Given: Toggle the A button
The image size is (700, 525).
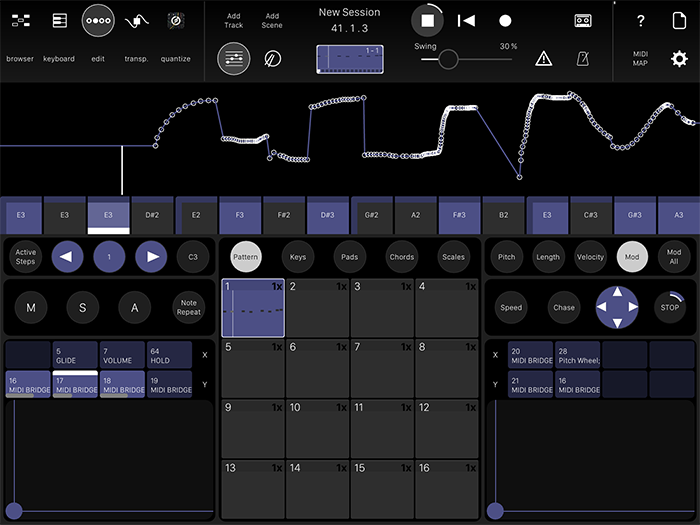Looking at the screenshot, I should pos(134,308).
